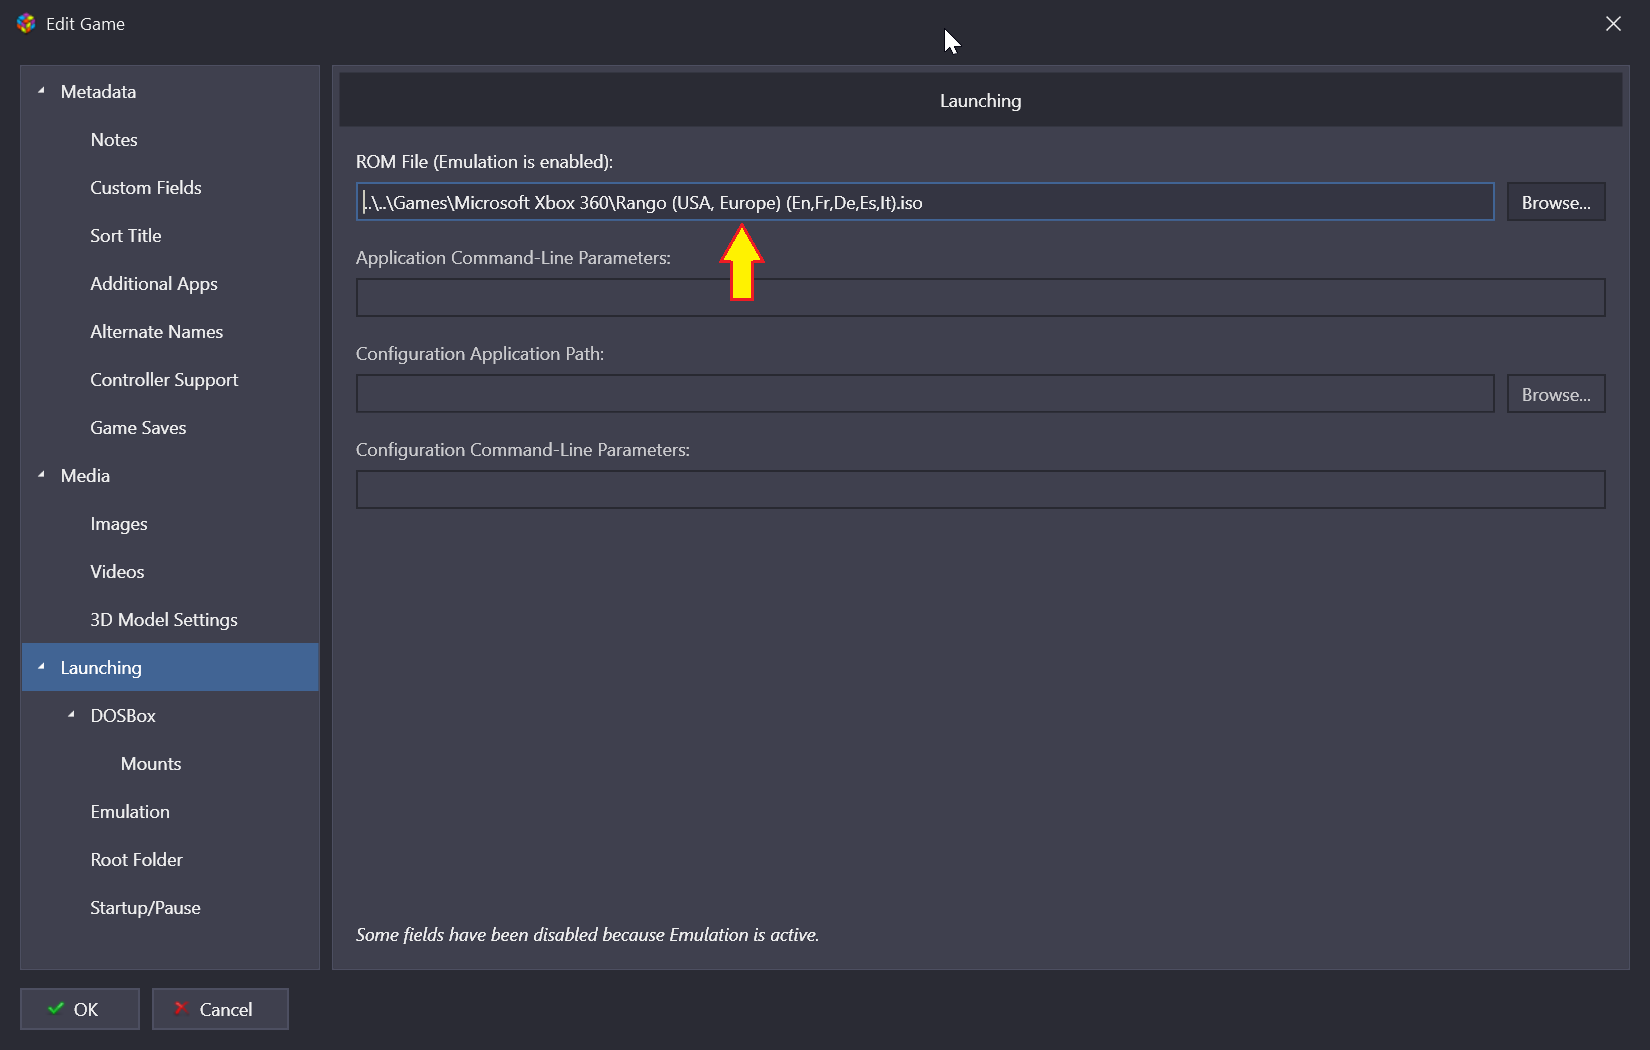This screenshot has height=1050, width=1650.
Task: Click the Launching header title
Action: click(980, 101)
